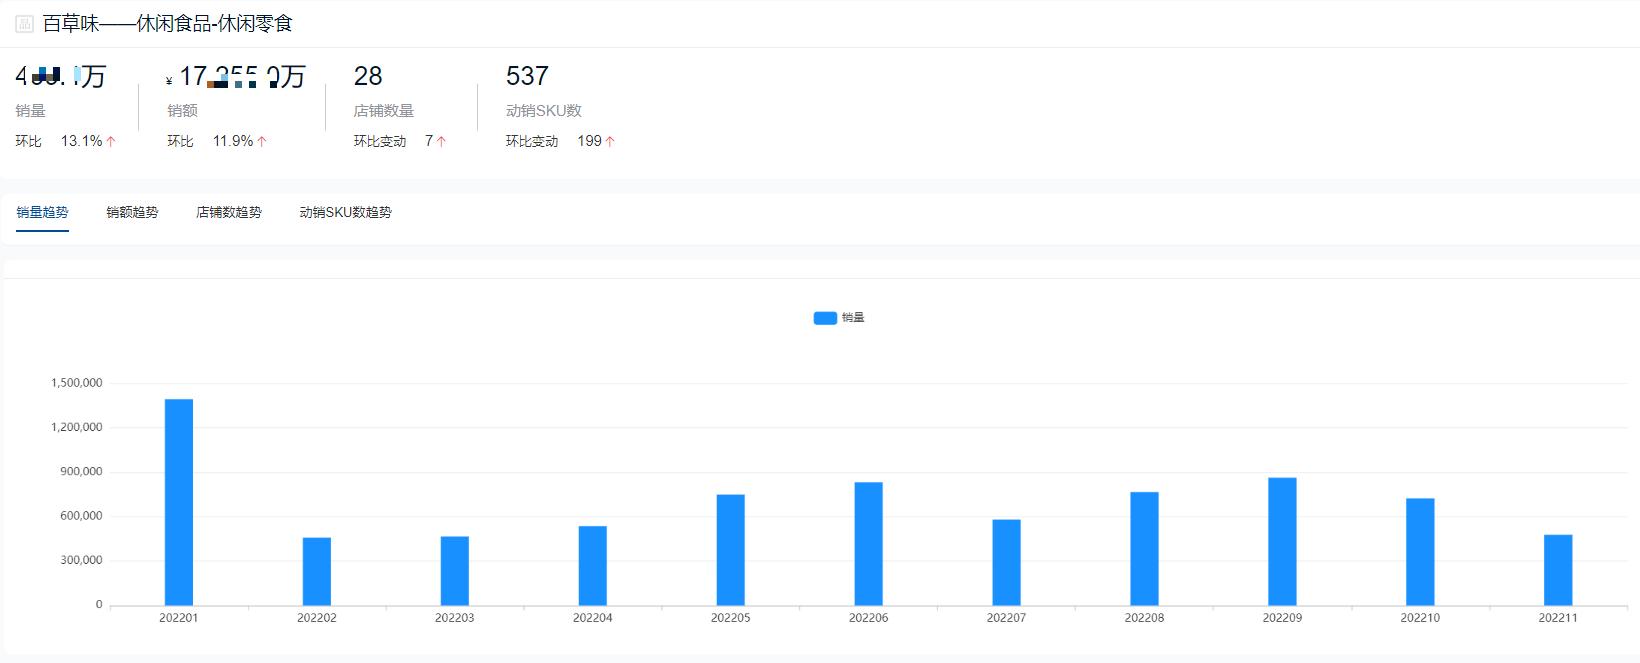This screenshot has width=1640, height=663.
Task: Click the red up arrow beside 199
Action: [x=610, y=142]
